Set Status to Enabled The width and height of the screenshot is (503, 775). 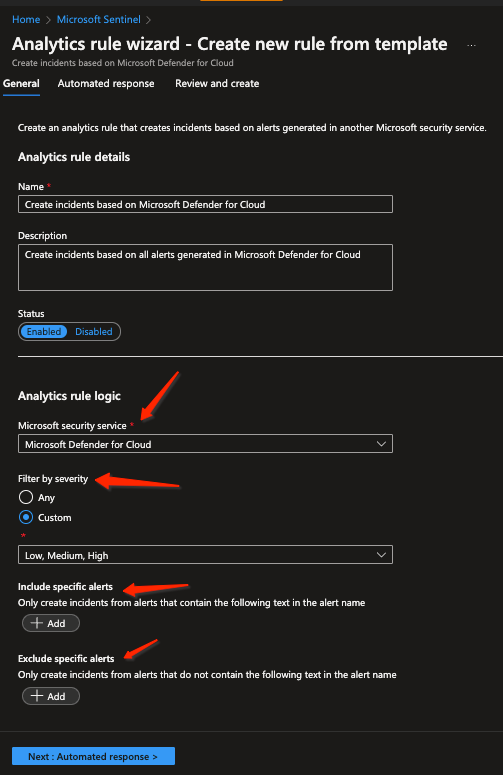[44, 332]
